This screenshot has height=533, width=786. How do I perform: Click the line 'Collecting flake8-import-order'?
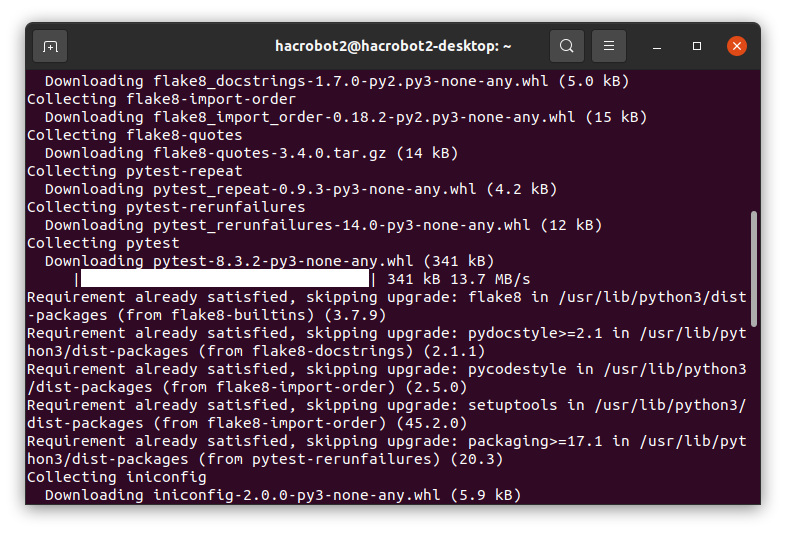161,99
